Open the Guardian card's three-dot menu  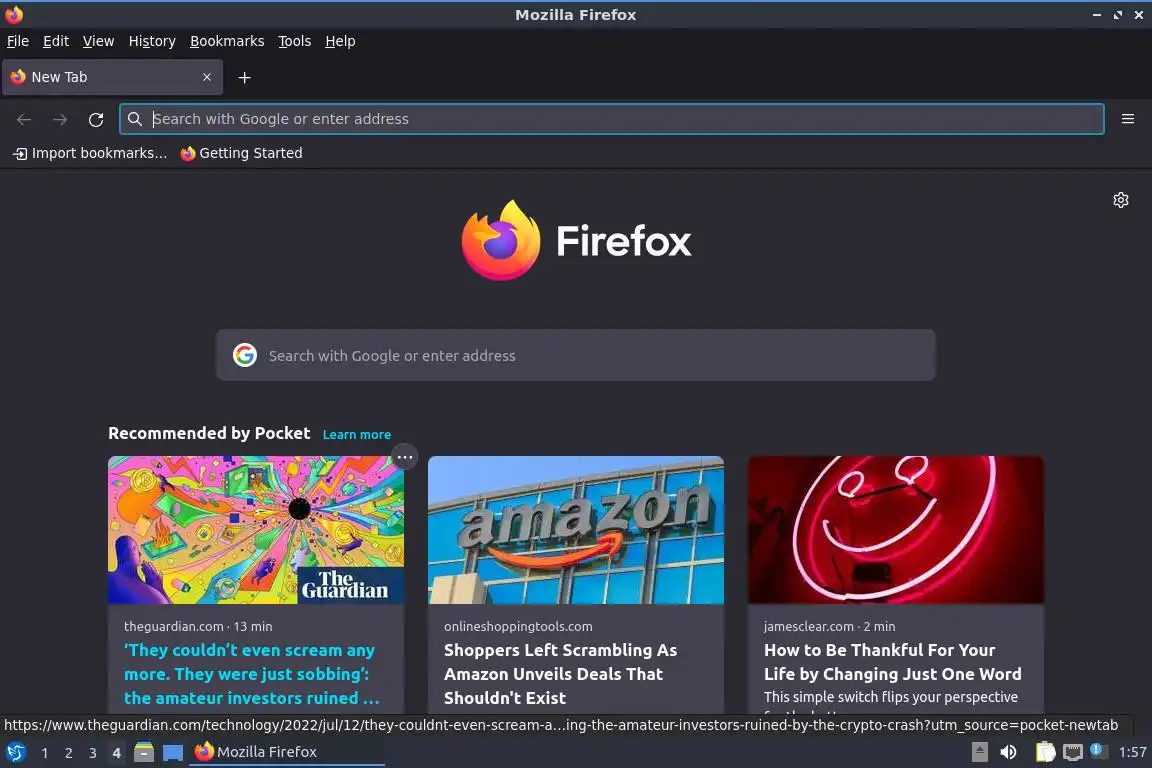(405, 457)
